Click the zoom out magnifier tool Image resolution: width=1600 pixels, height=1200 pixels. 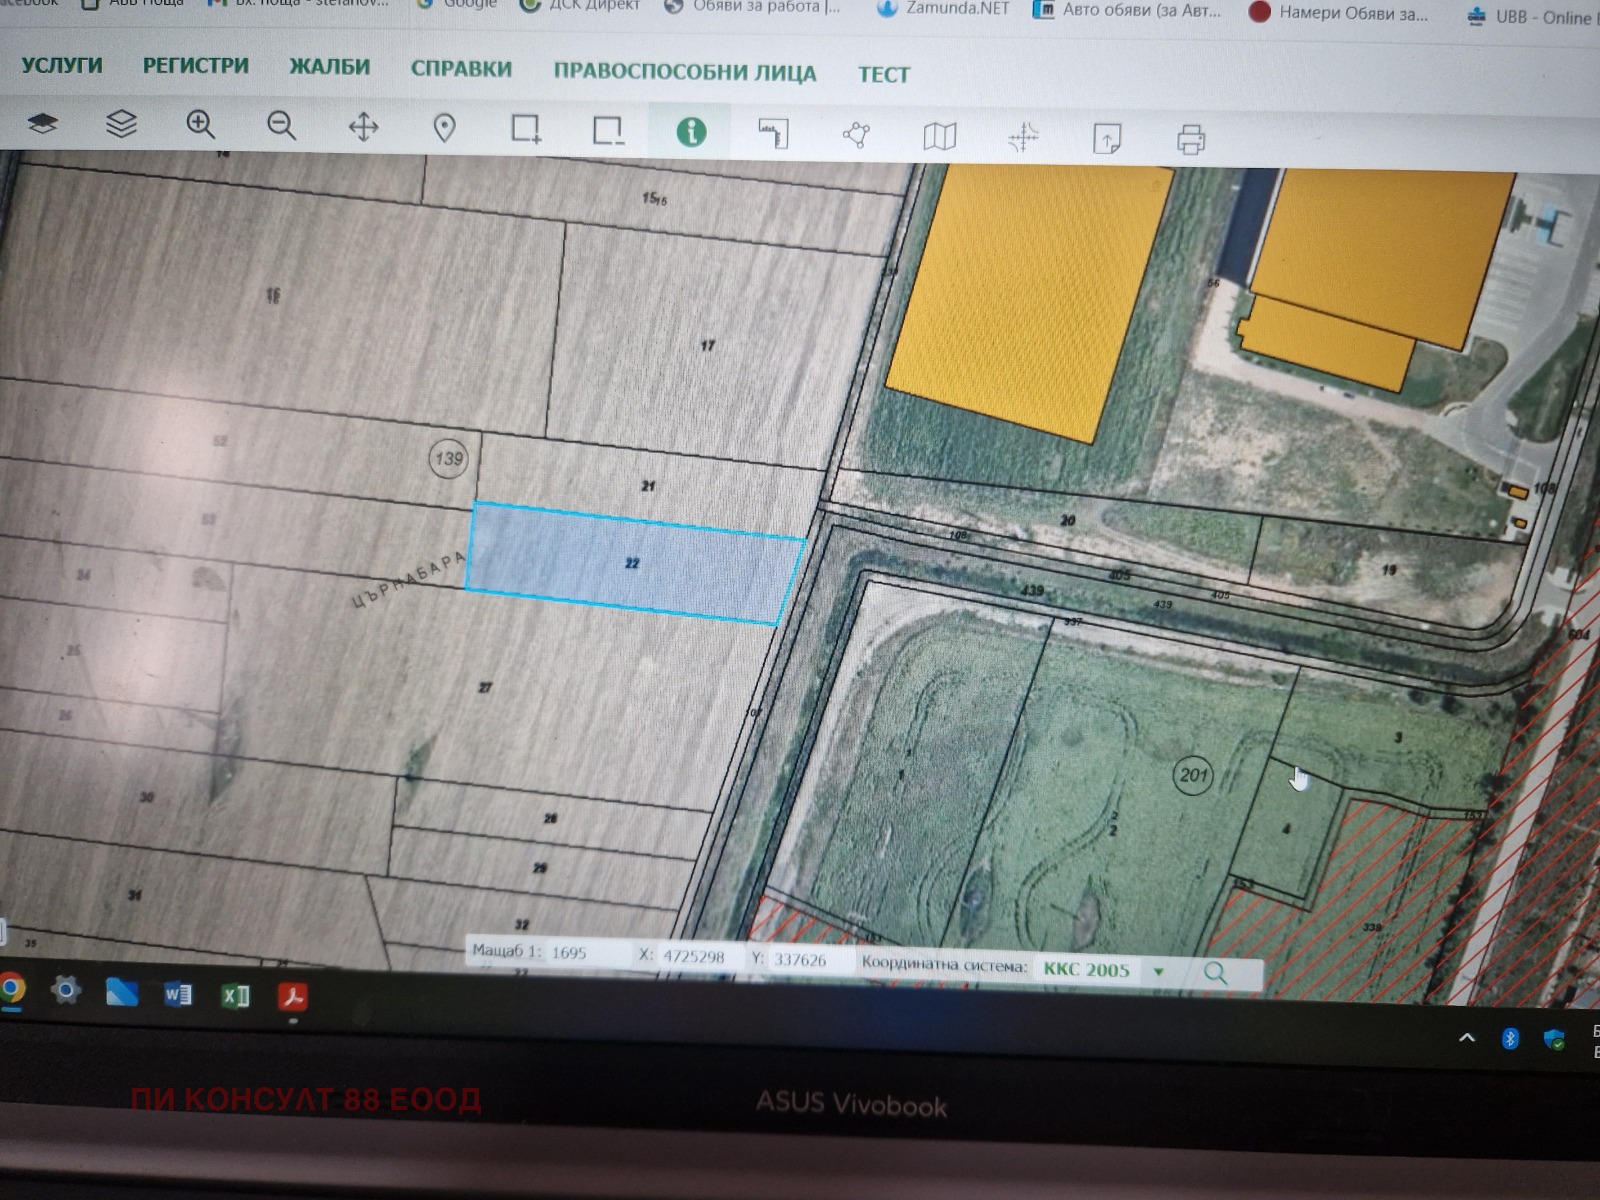coord(282,126)
